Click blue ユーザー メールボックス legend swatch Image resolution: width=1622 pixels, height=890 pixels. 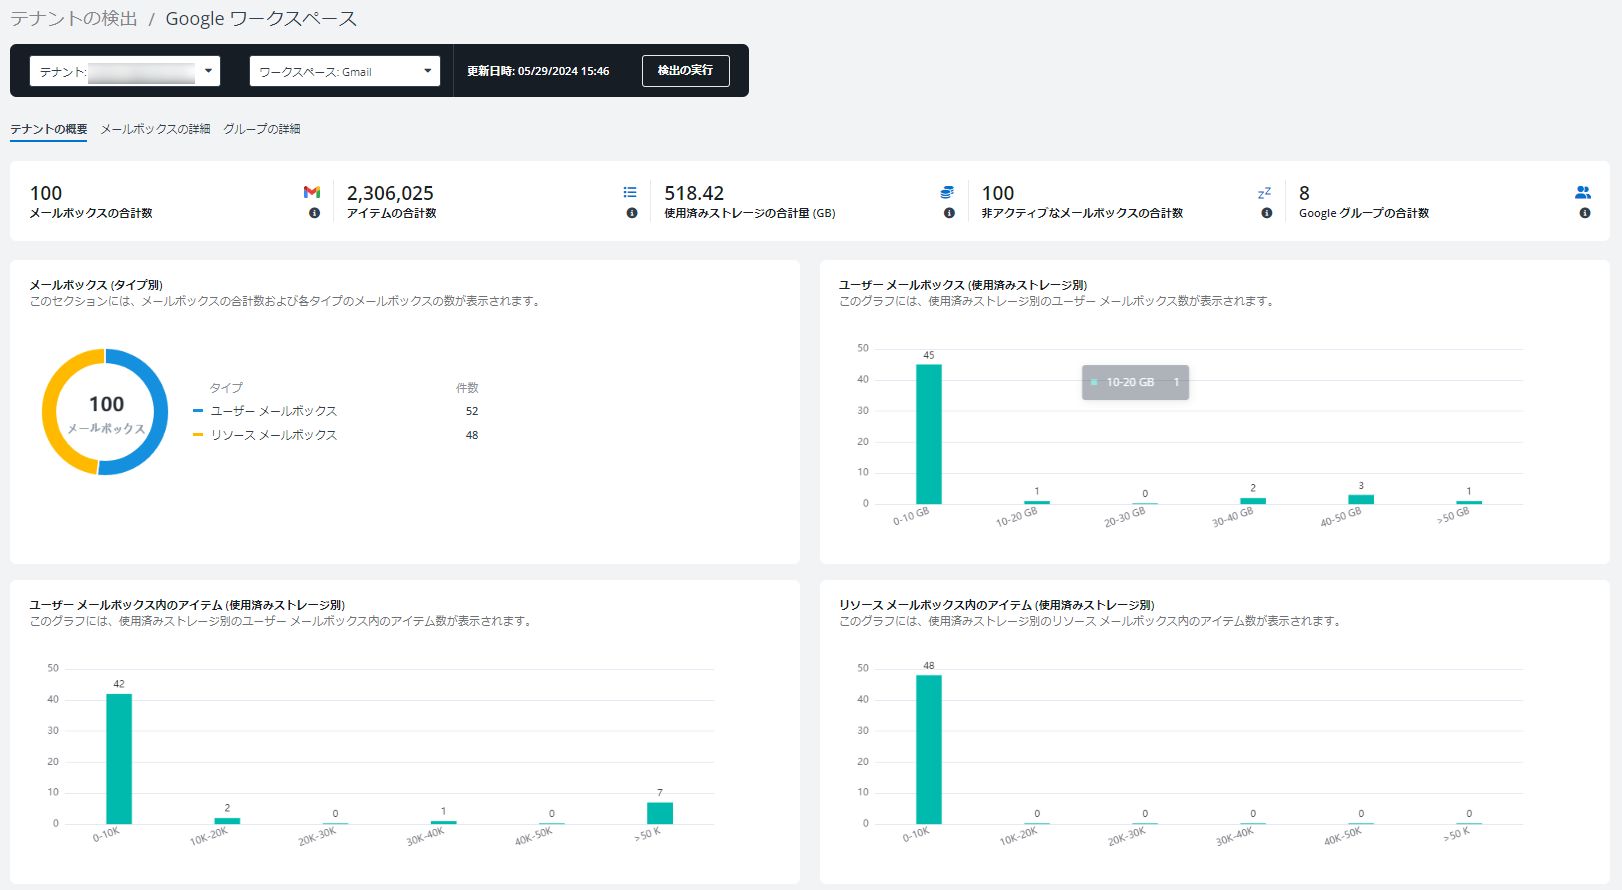(x=198, y=411)
